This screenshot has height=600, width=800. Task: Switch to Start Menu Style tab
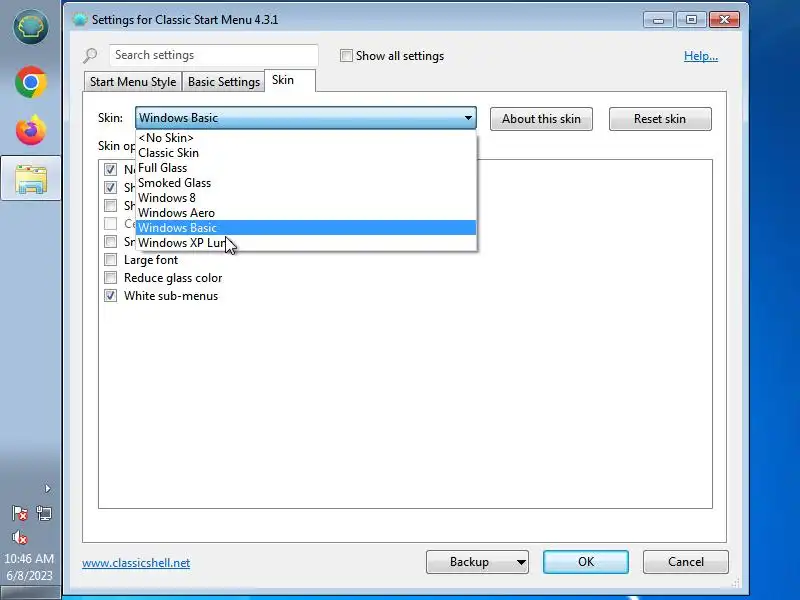(133, 82)
